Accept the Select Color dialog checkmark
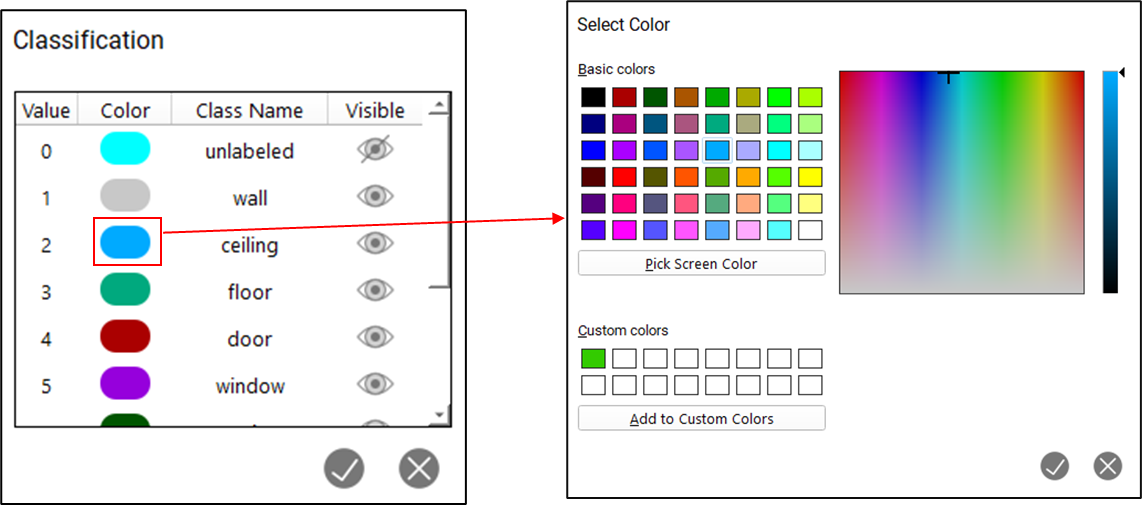Screen dimensions: 1142x505 tap(1055, 466)
